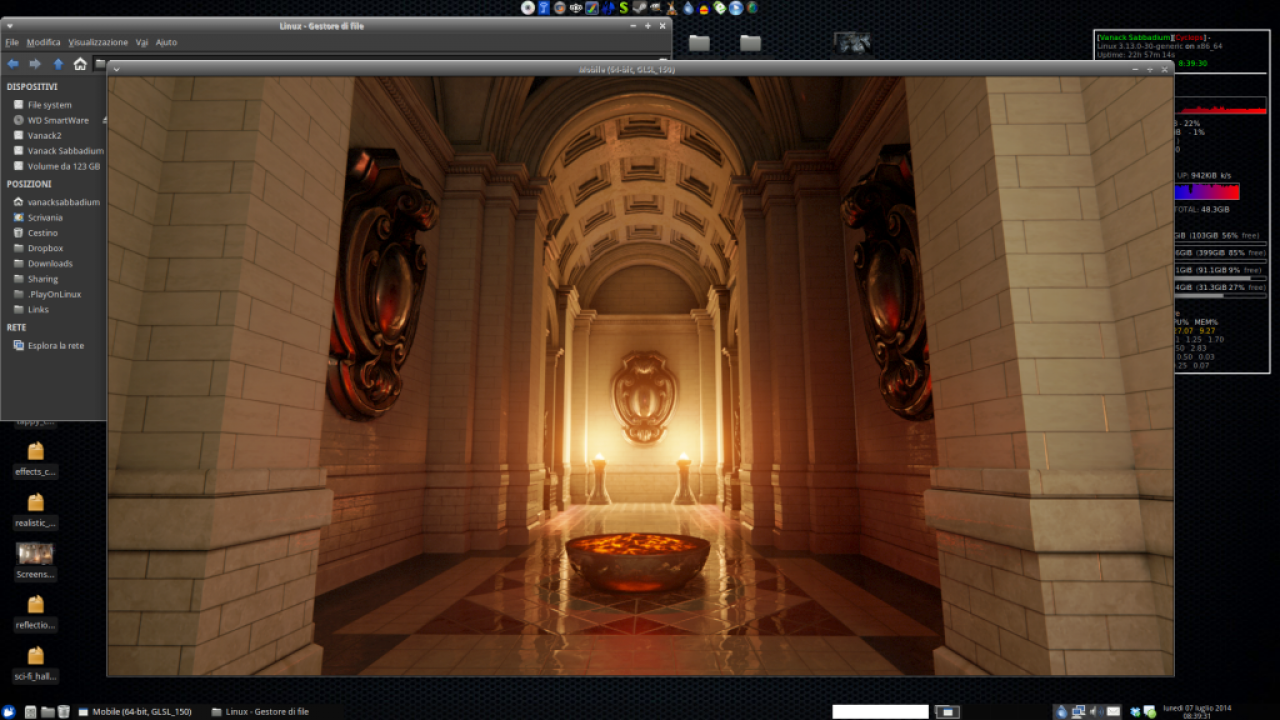Open the .PlayOnLinux sidebar folder
This screenshot has width=1280, height=720.
pyautogui.click(x=53, y=294)
